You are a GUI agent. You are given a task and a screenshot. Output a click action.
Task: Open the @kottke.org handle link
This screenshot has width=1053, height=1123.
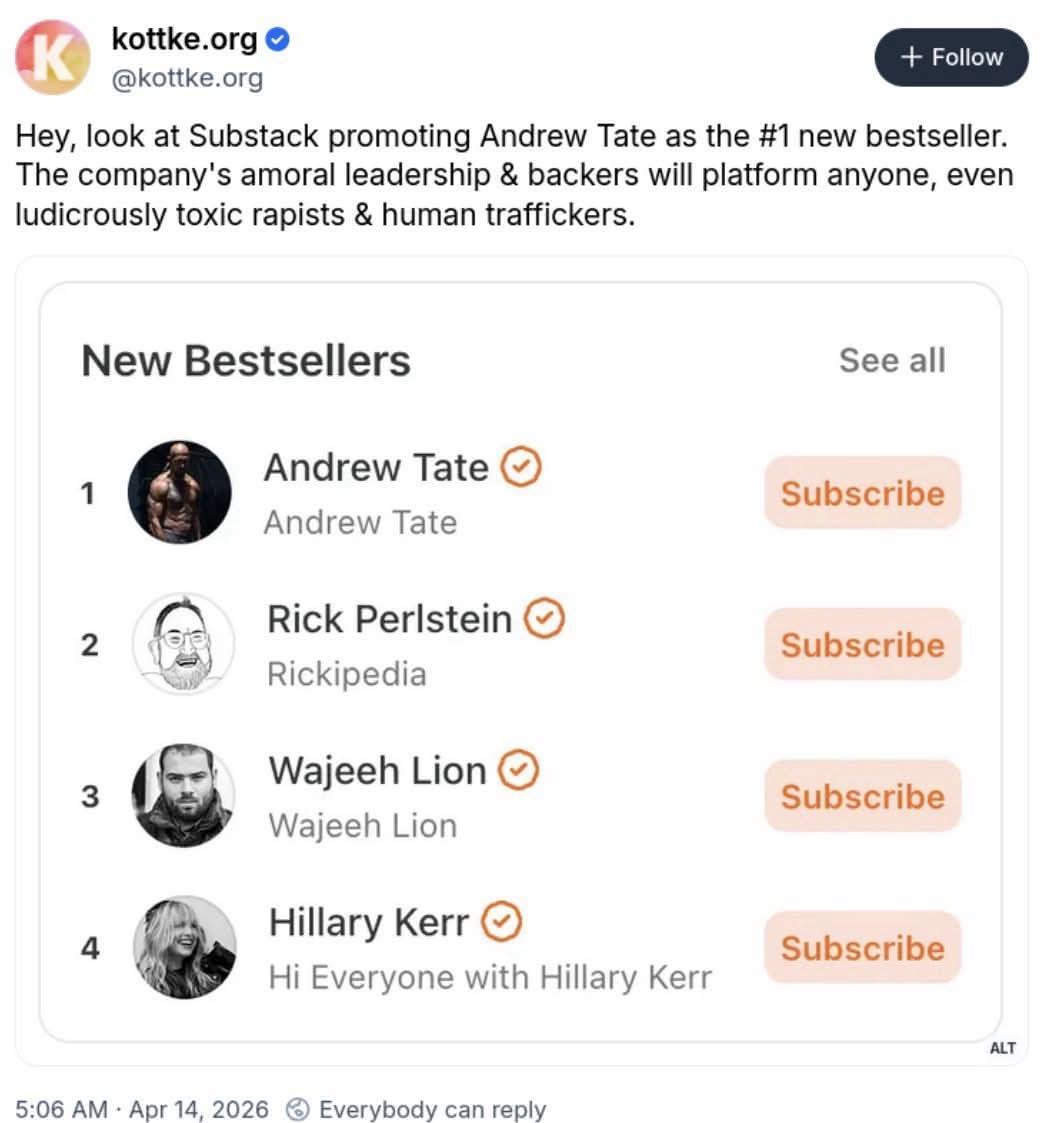click(187, 77)
